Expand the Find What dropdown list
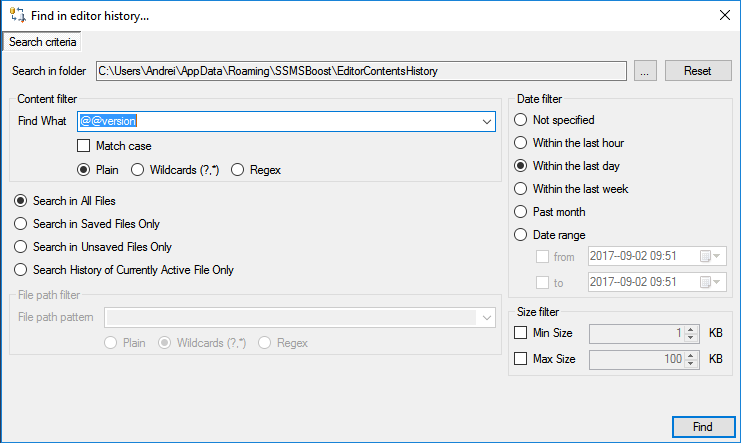Screen dimensions: 741x443 [x=487, y=122]
